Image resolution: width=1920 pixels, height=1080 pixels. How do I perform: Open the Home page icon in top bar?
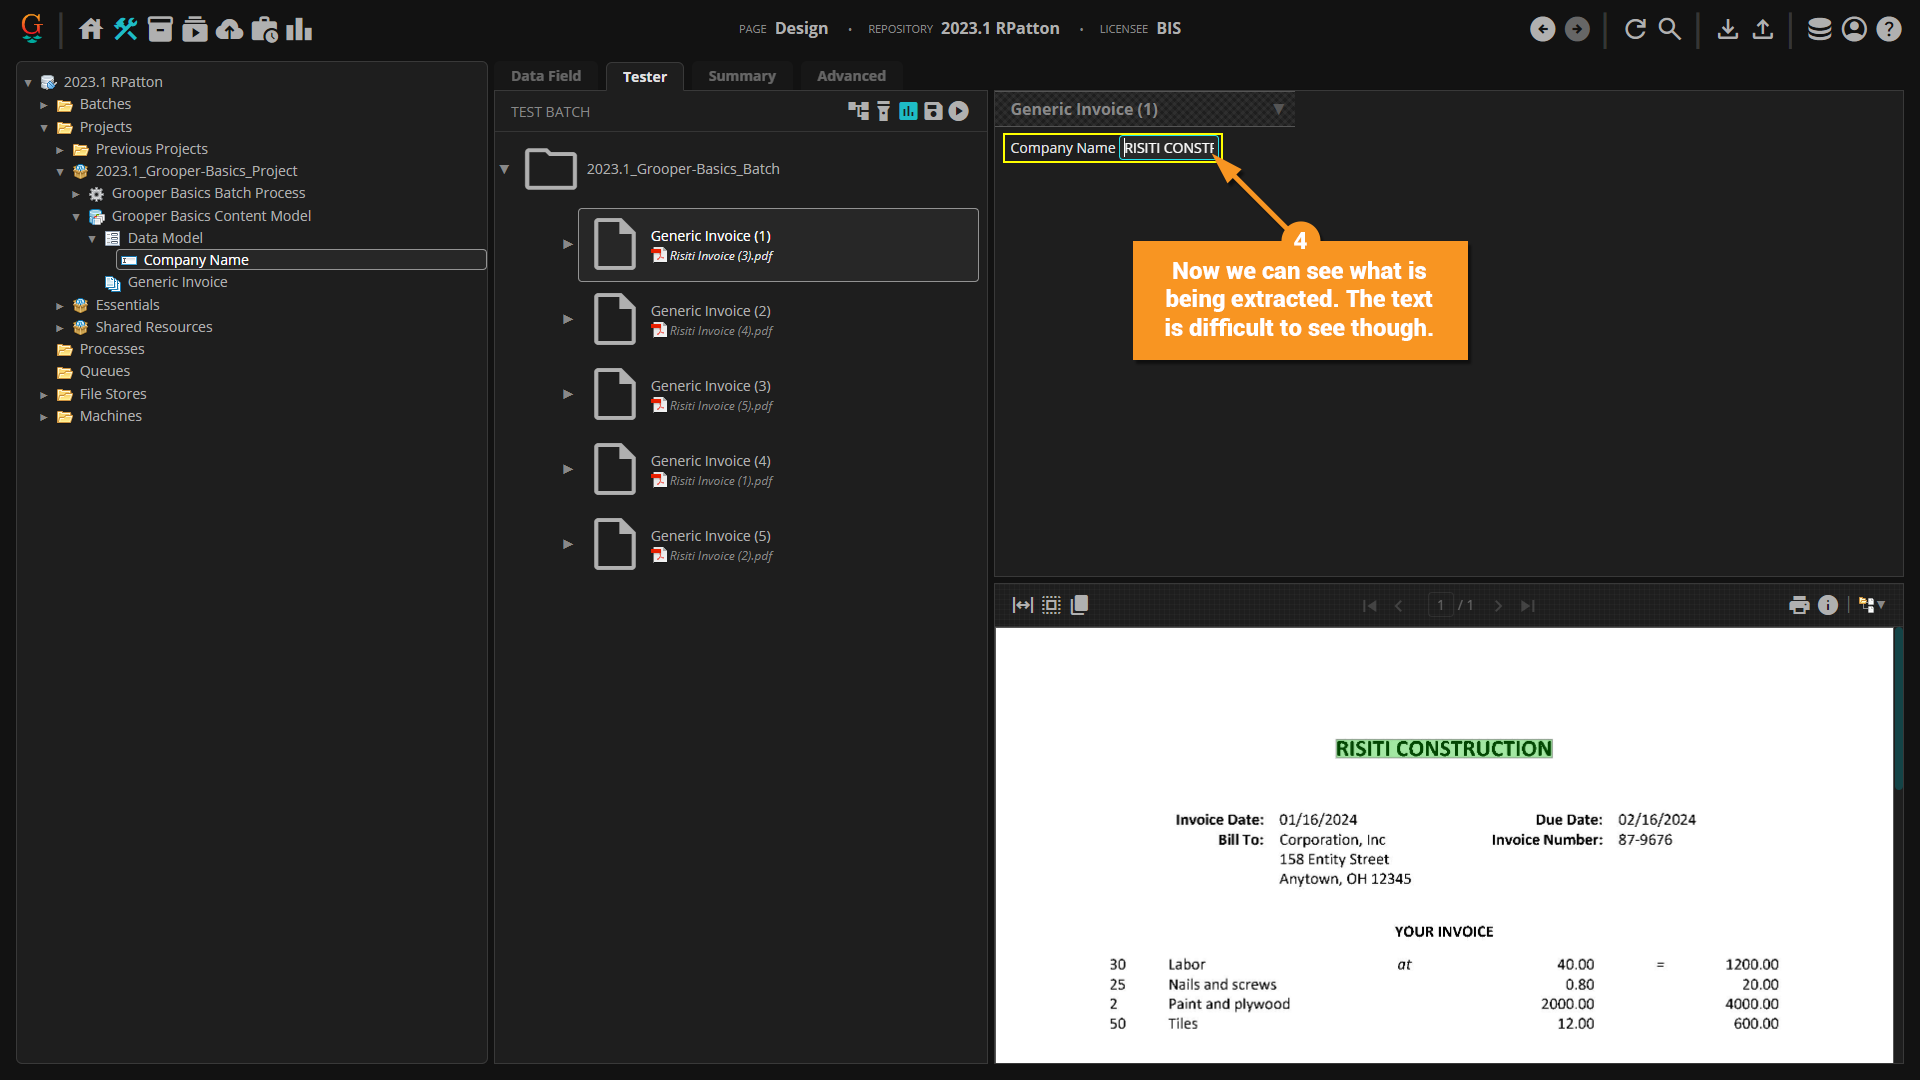click(x=91, y=29)
